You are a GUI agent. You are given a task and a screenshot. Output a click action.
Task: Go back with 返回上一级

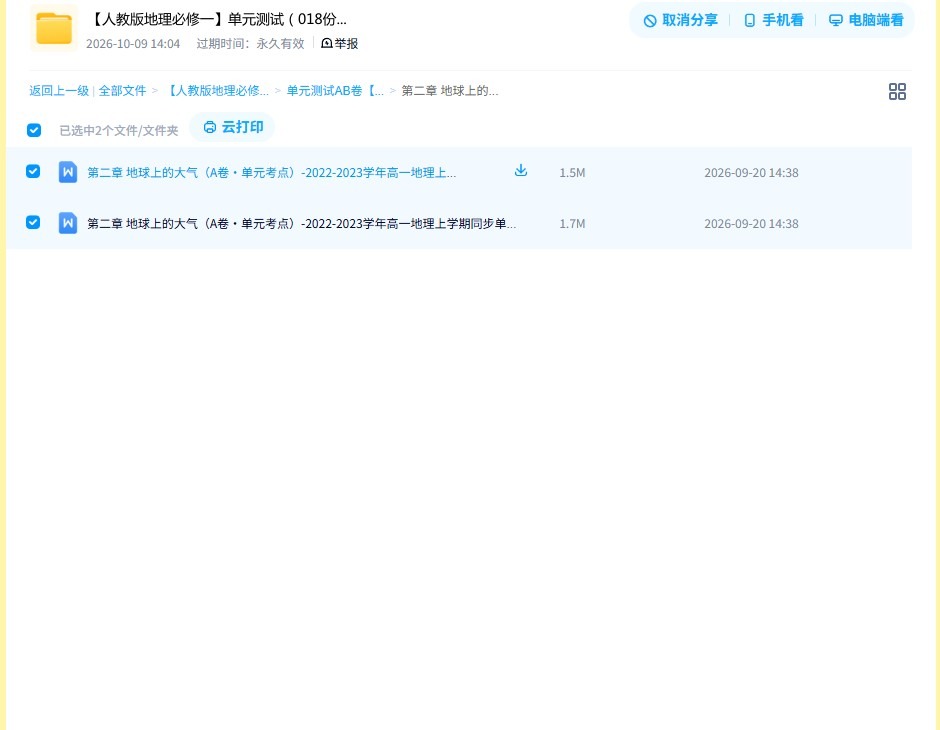point(59,91)
